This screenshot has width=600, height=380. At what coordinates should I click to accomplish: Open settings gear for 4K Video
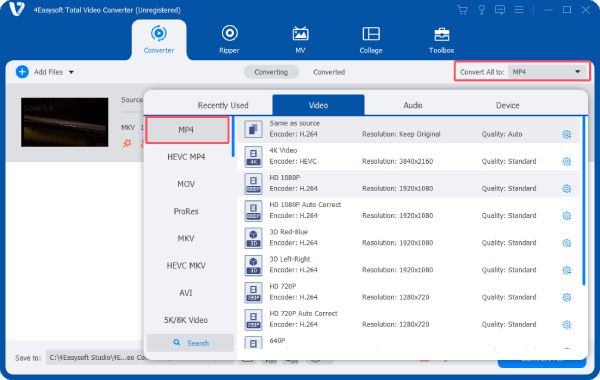point(567,161)
